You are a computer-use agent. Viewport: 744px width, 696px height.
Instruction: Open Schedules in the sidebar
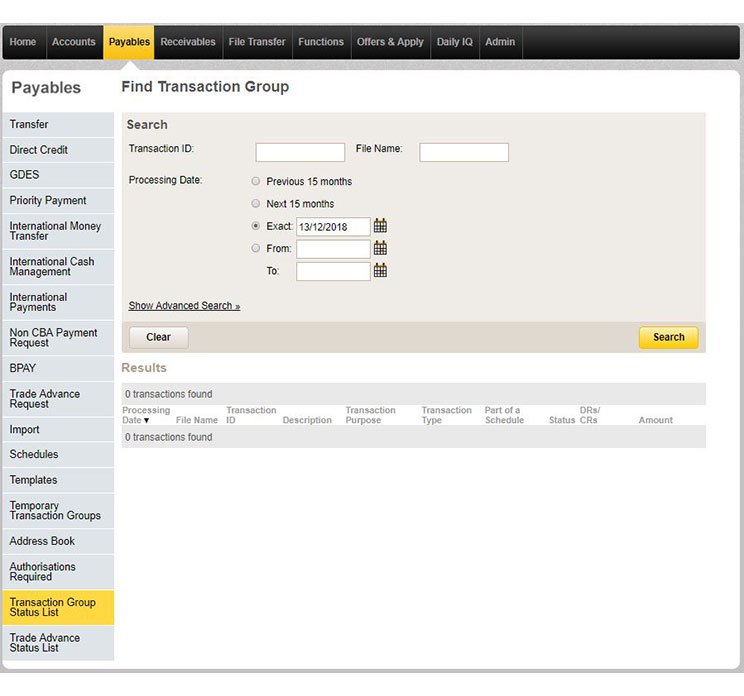click(x=58, y=455)
